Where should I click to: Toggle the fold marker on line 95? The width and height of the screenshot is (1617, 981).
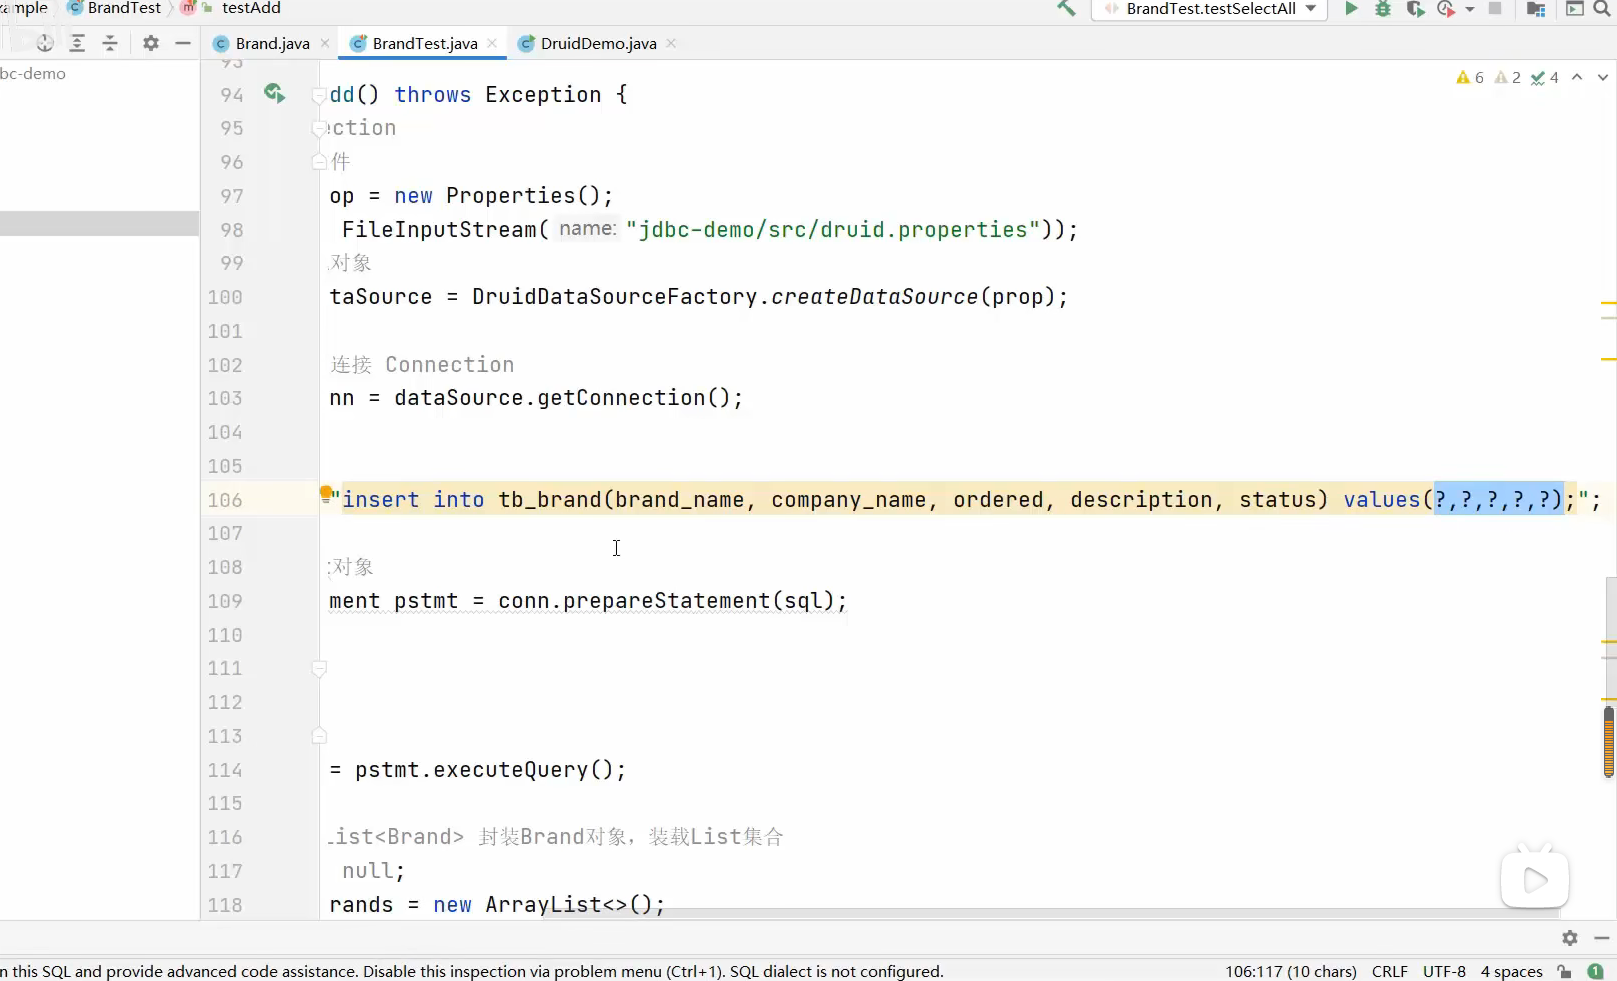pyautogui.click(x=319, y=128)
